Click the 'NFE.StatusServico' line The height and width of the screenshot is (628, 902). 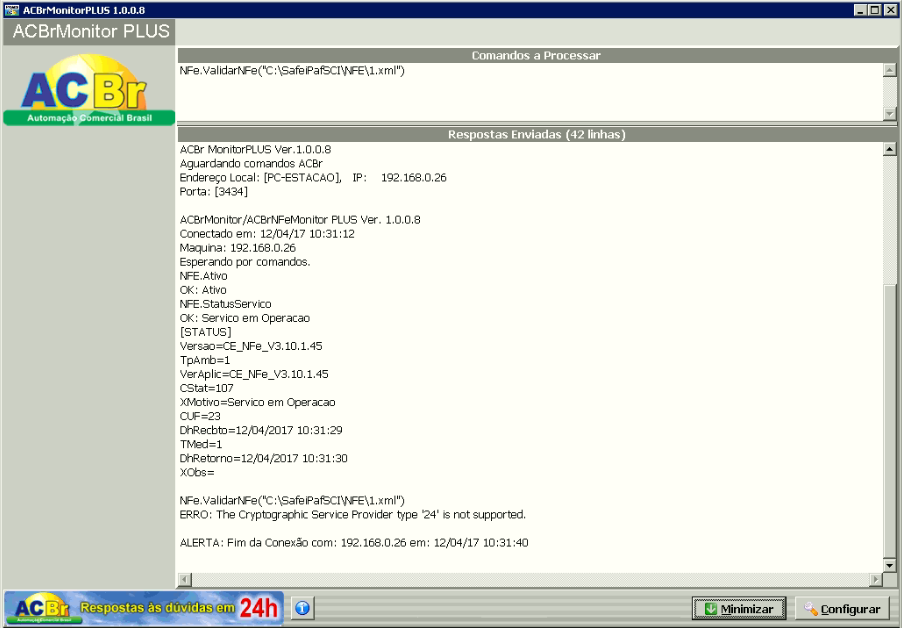[x=226, y=304]
